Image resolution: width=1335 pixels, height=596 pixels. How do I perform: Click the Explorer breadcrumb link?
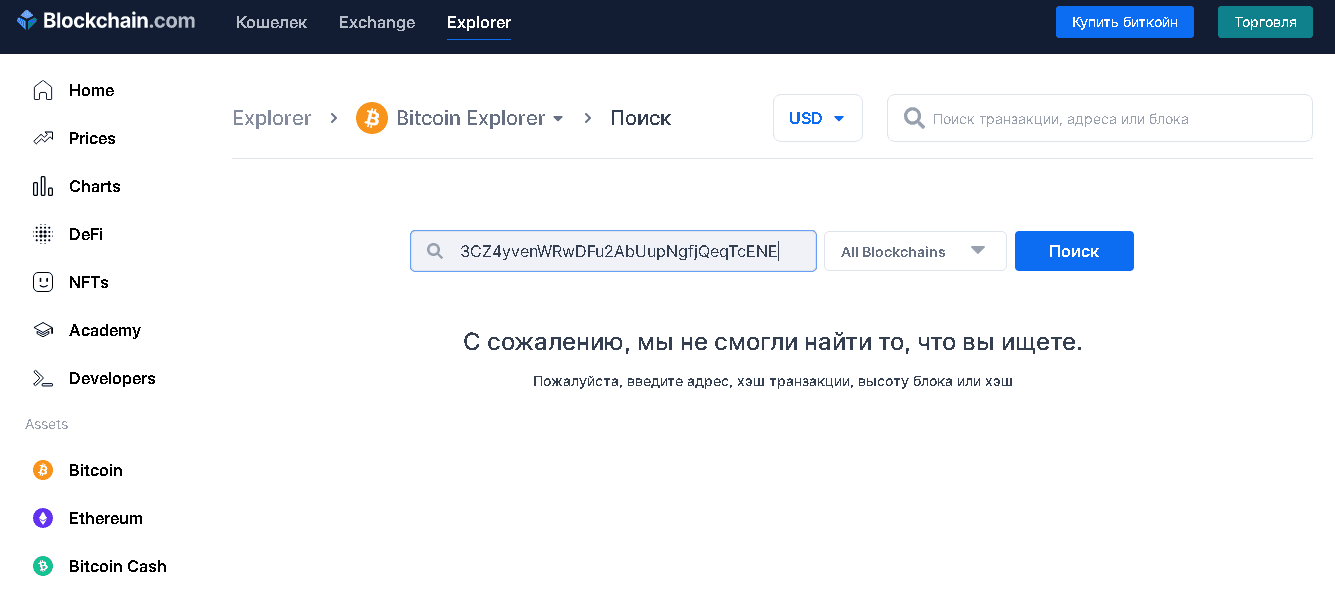pyautogui.click(x=272, y=119)
